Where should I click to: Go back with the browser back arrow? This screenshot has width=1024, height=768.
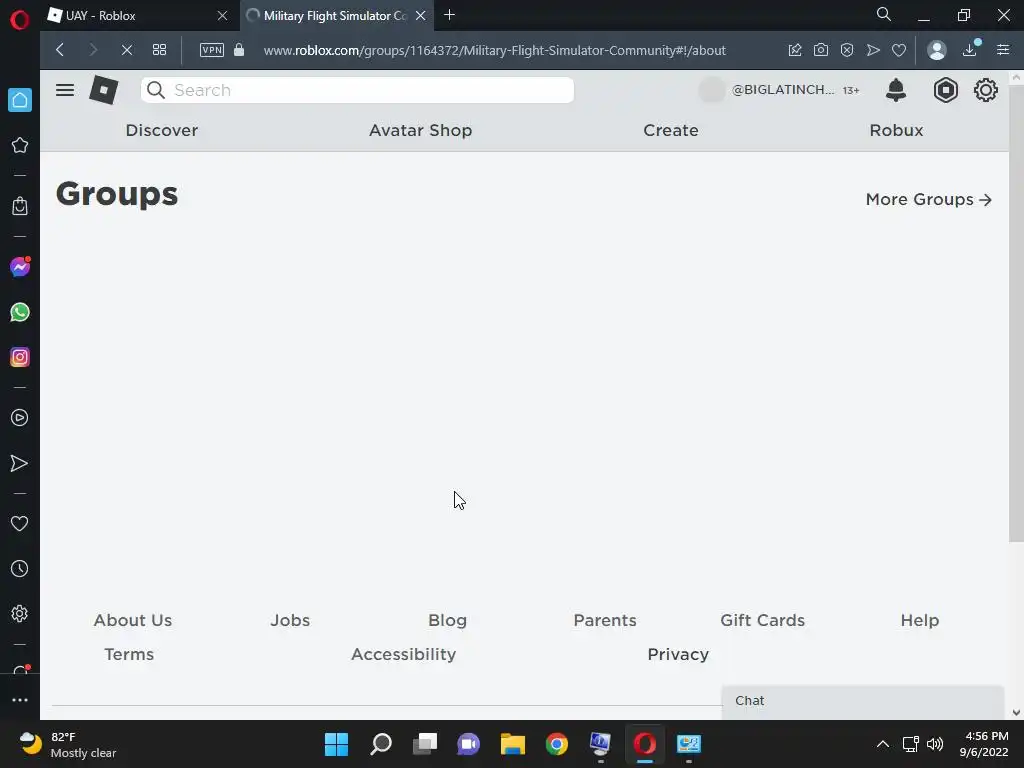[60, 50]
